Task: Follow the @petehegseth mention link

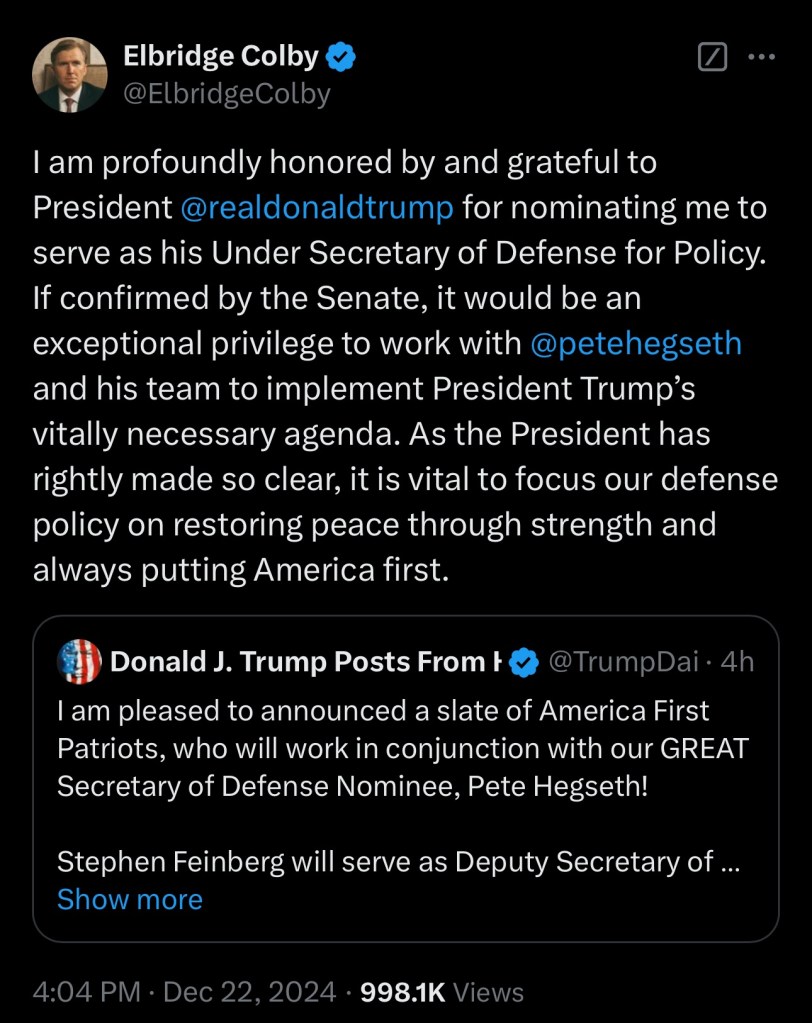Action: point(636,344)
